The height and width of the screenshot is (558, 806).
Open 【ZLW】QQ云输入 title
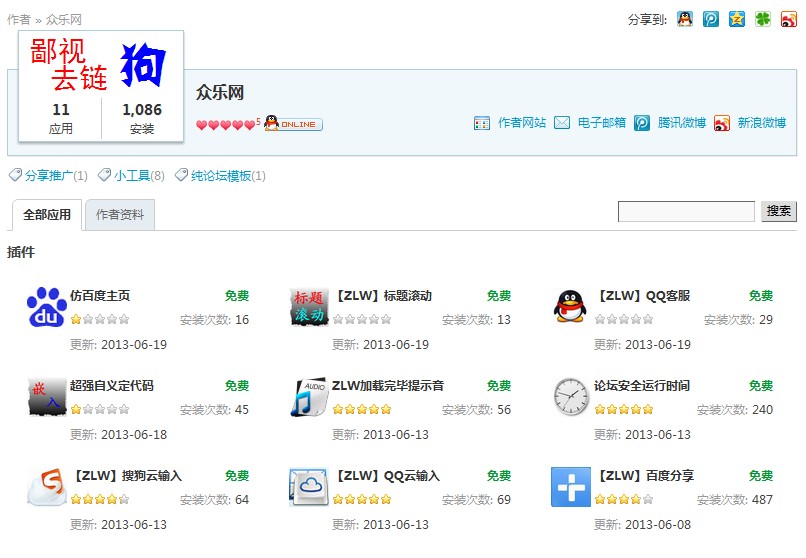[x=387, y=476]
